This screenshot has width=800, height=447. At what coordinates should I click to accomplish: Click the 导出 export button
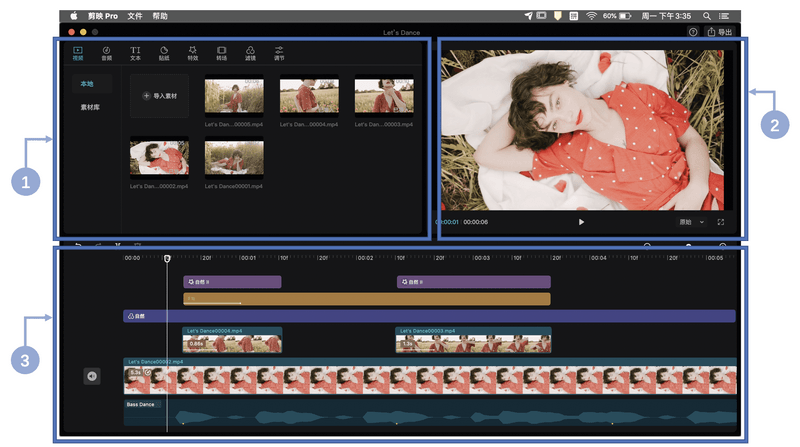720,32
